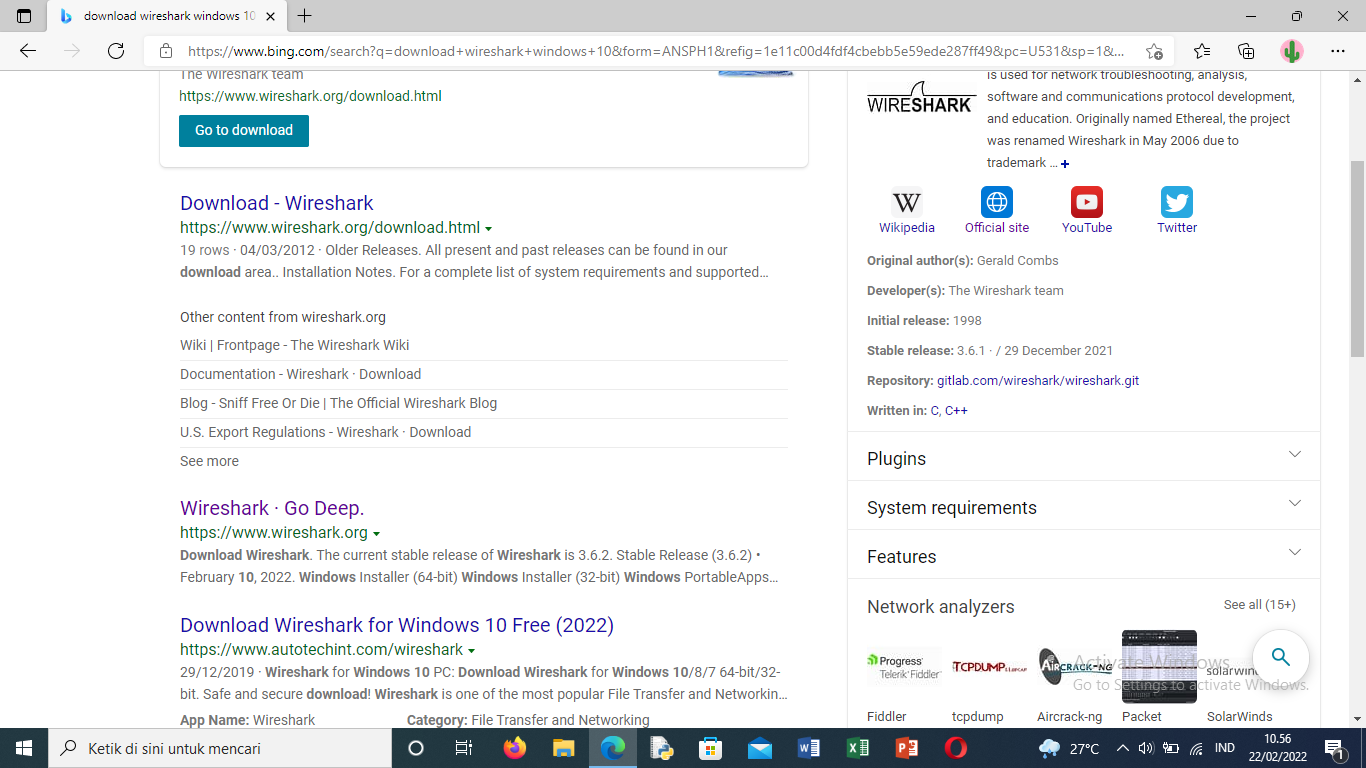The height and width of the screenshot is (768, 1366).
Task: Open Edge settings and more menu
Action: point(1338,51)
